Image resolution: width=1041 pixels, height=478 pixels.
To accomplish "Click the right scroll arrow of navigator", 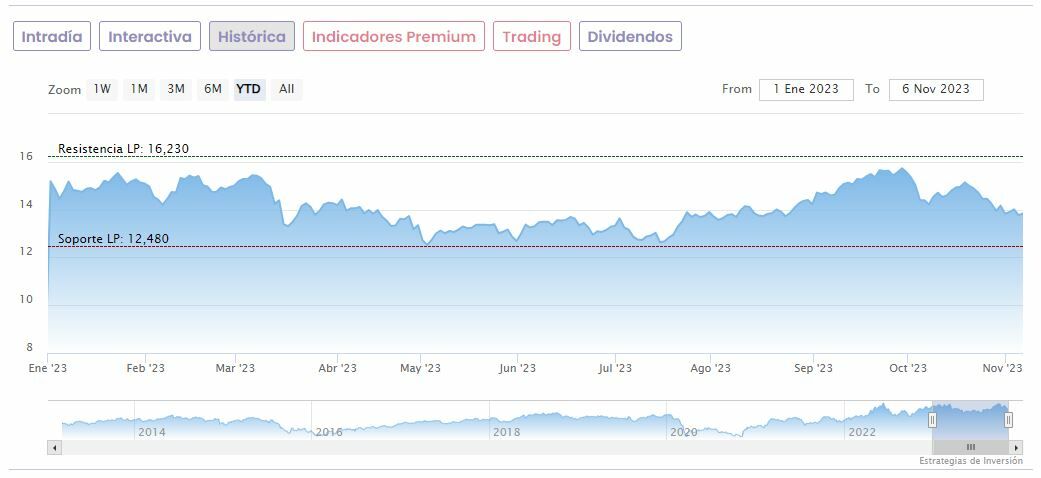I will click(1016, 447).
